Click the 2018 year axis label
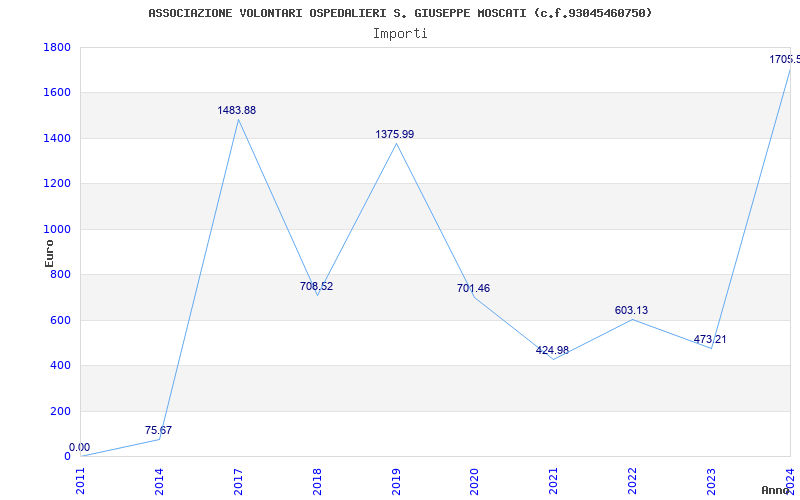The width and height of the screenshot is (800, 500). [x=317, y=482]
